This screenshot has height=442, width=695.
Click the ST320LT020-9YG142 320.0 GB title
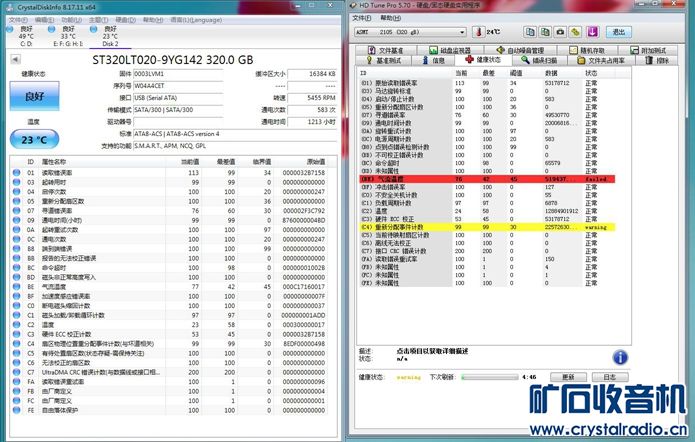coord(172,60)
